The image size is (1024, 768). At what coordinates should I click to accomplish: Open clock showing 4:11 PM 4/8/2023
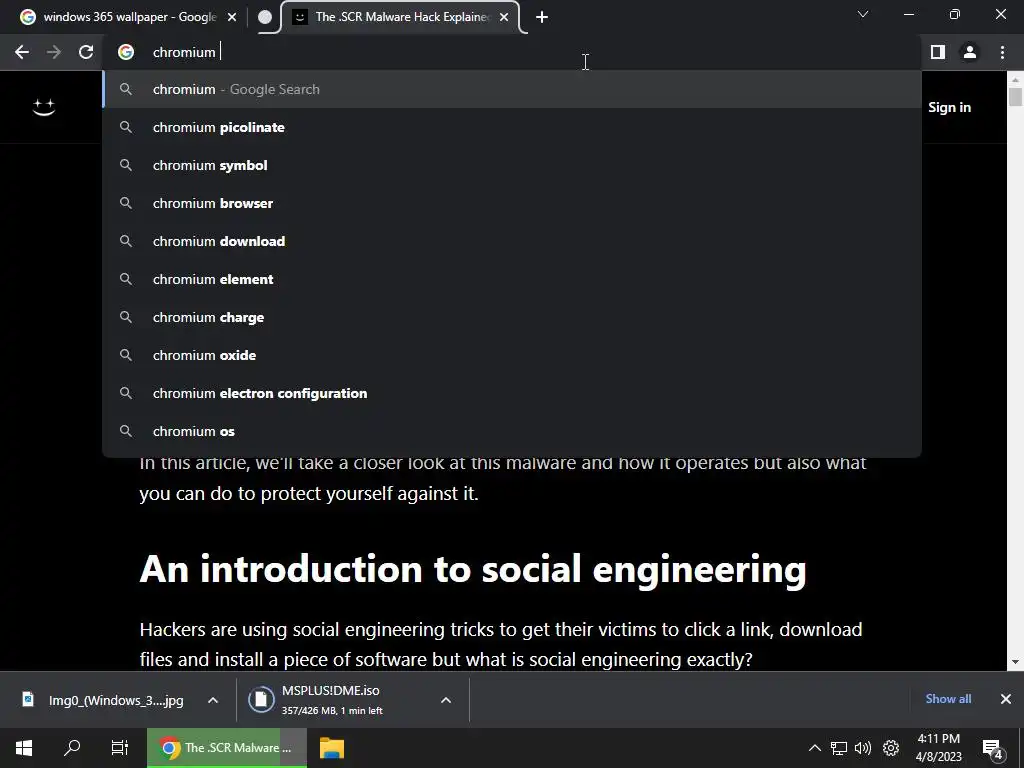tap(938, 748)
